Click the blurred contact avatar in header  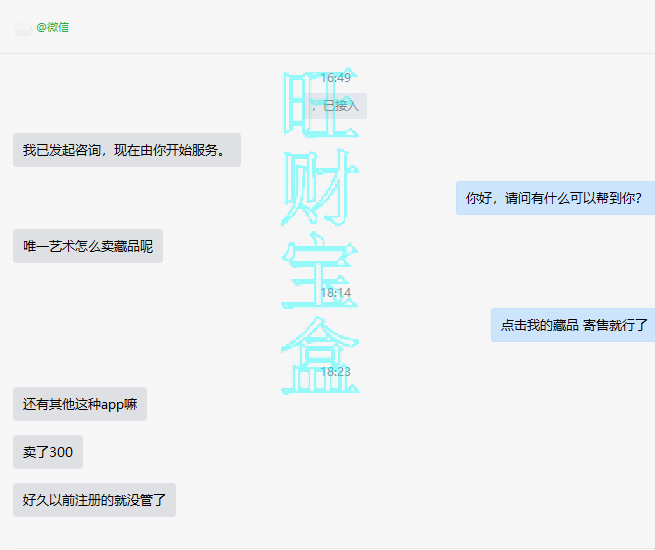22,27
